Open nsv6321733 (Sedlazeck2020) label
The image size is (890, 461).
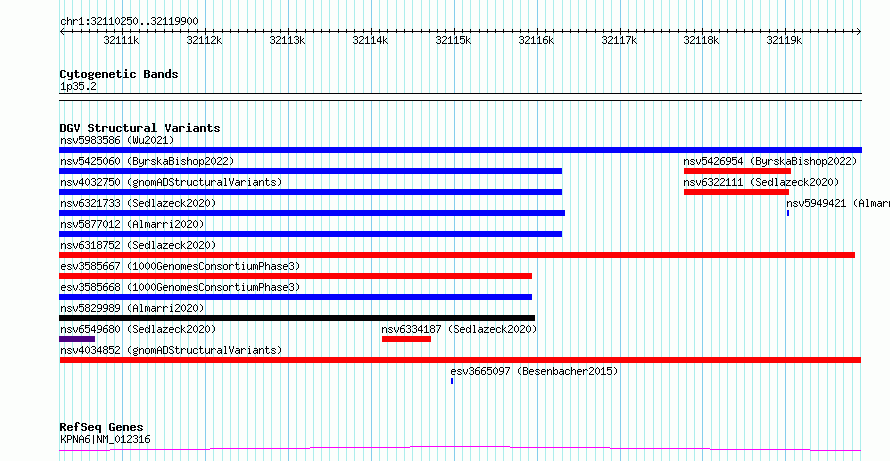point(138,203)
